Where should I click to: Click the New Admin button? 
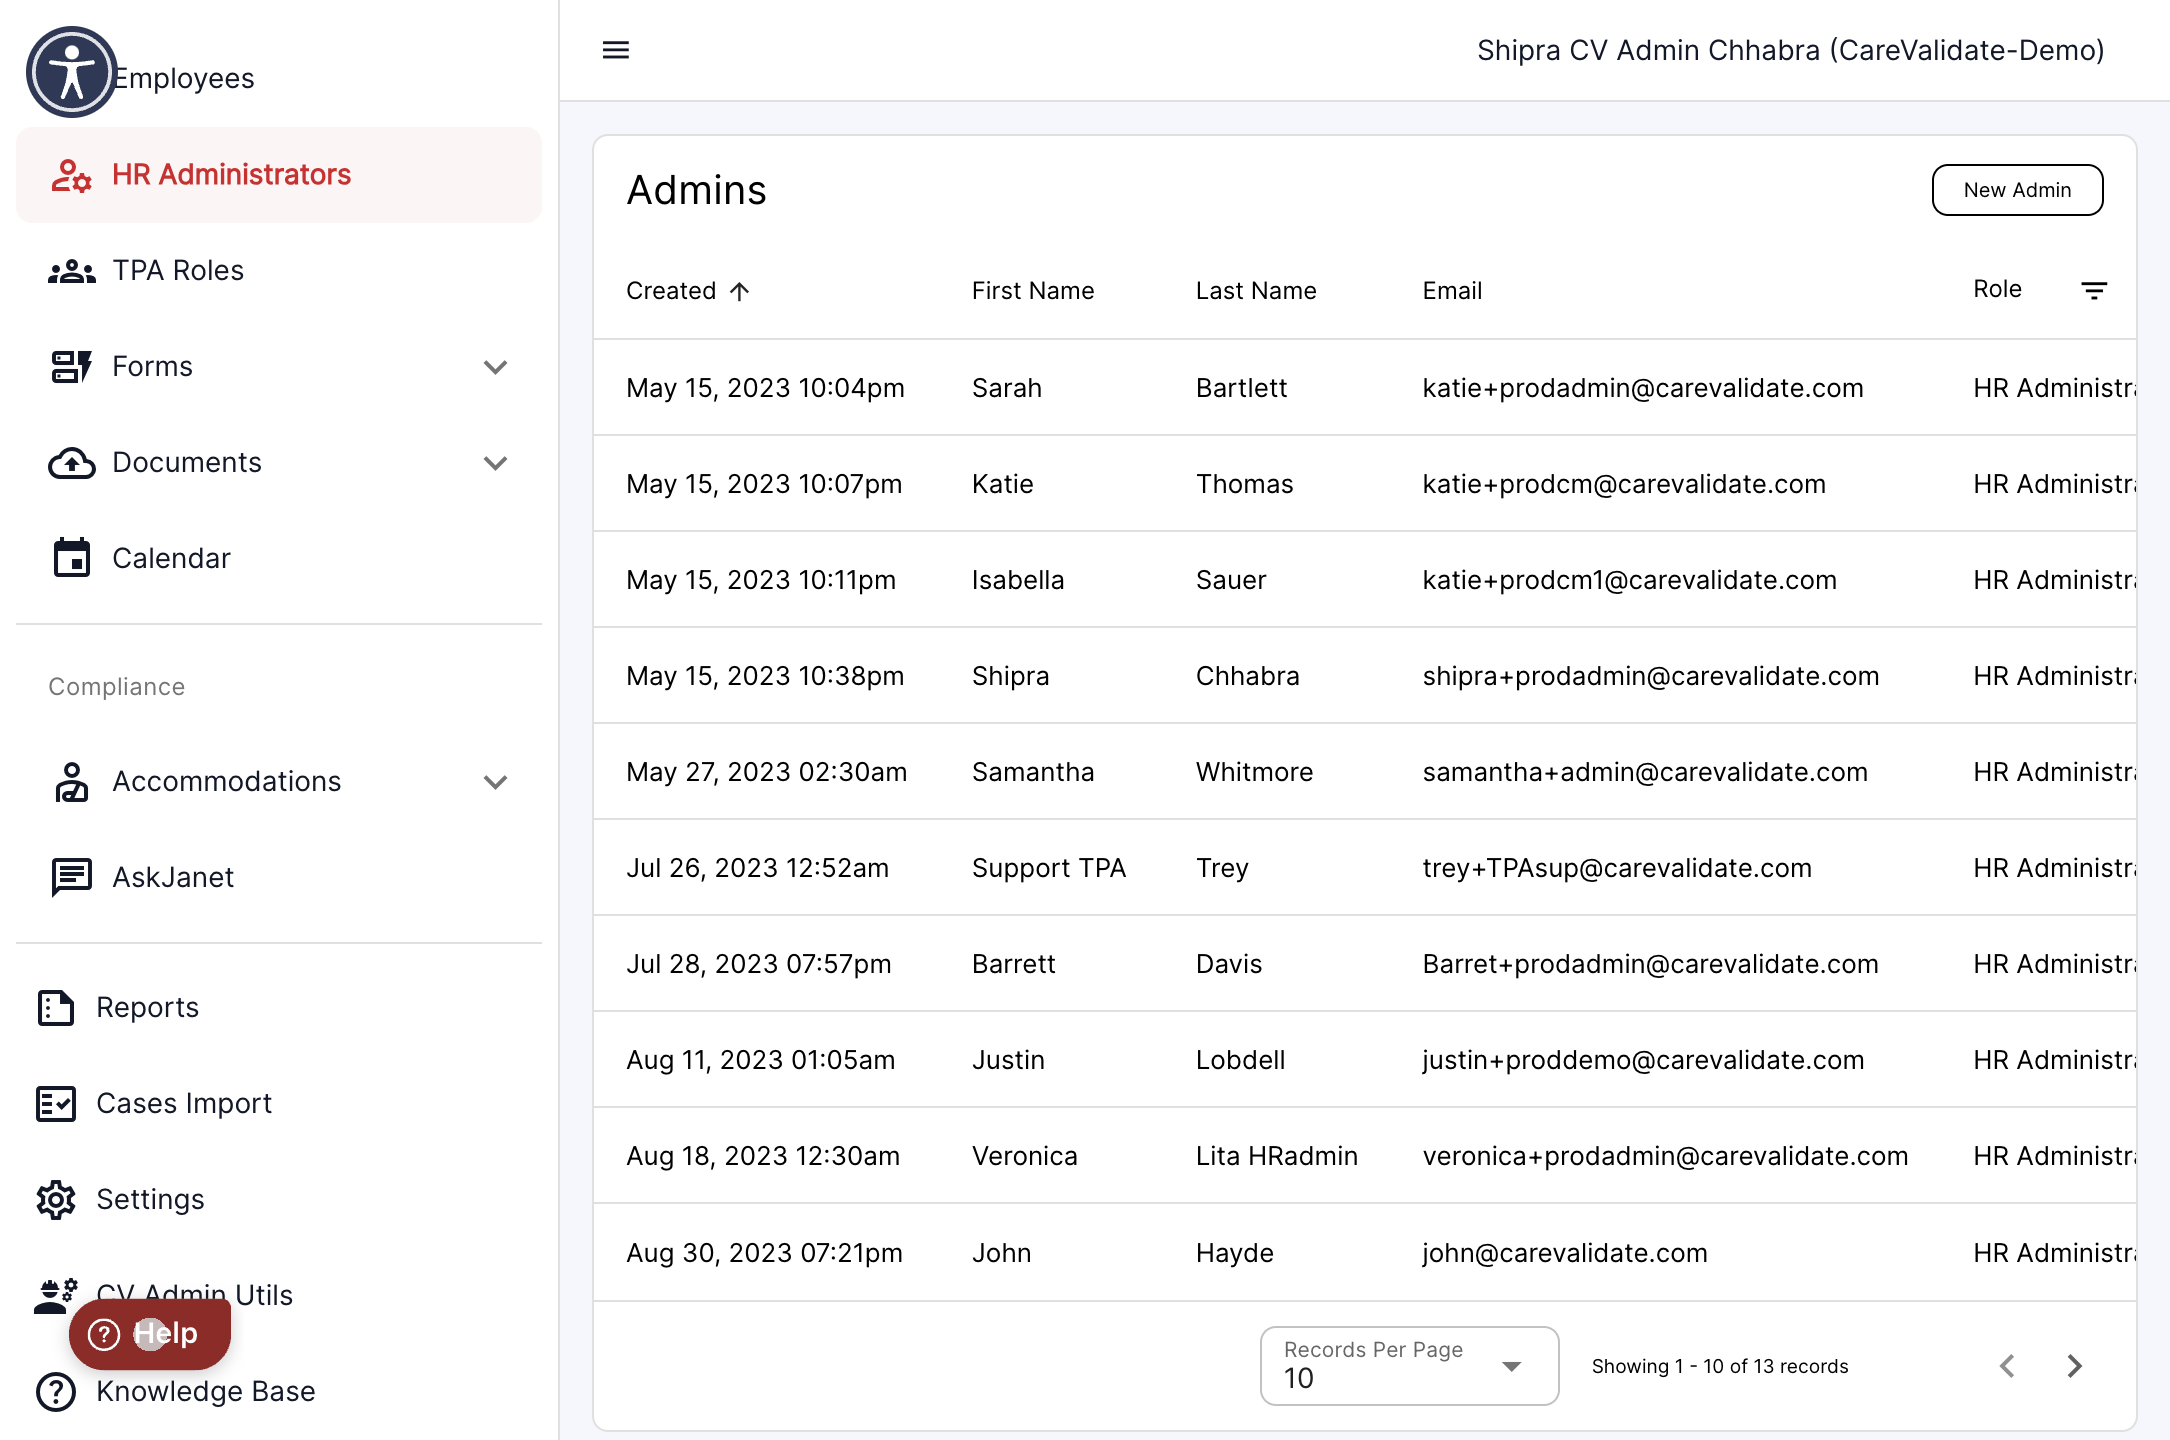click(2017, 190)
